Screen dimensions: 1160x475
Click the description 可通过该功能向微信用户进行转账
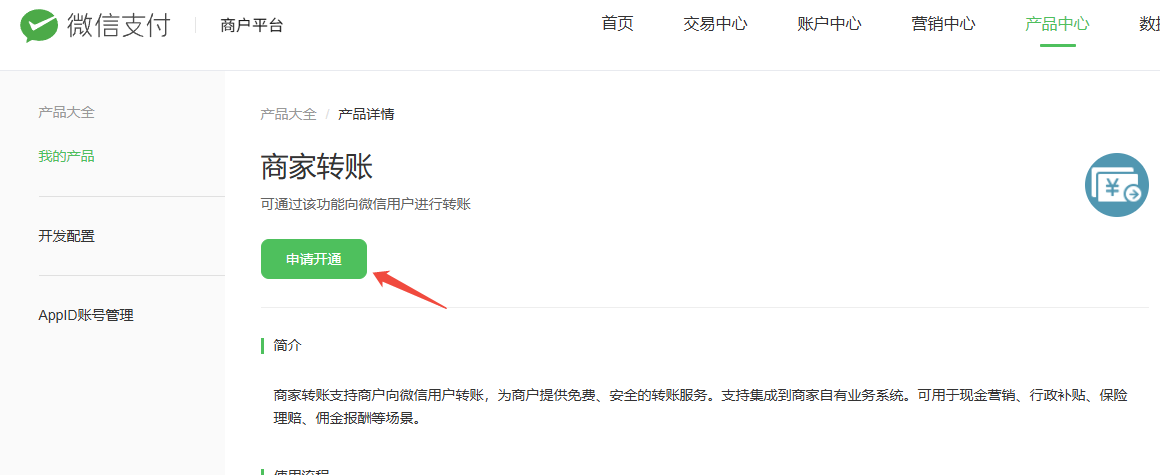pyautogui.click(x=365, y=205)
